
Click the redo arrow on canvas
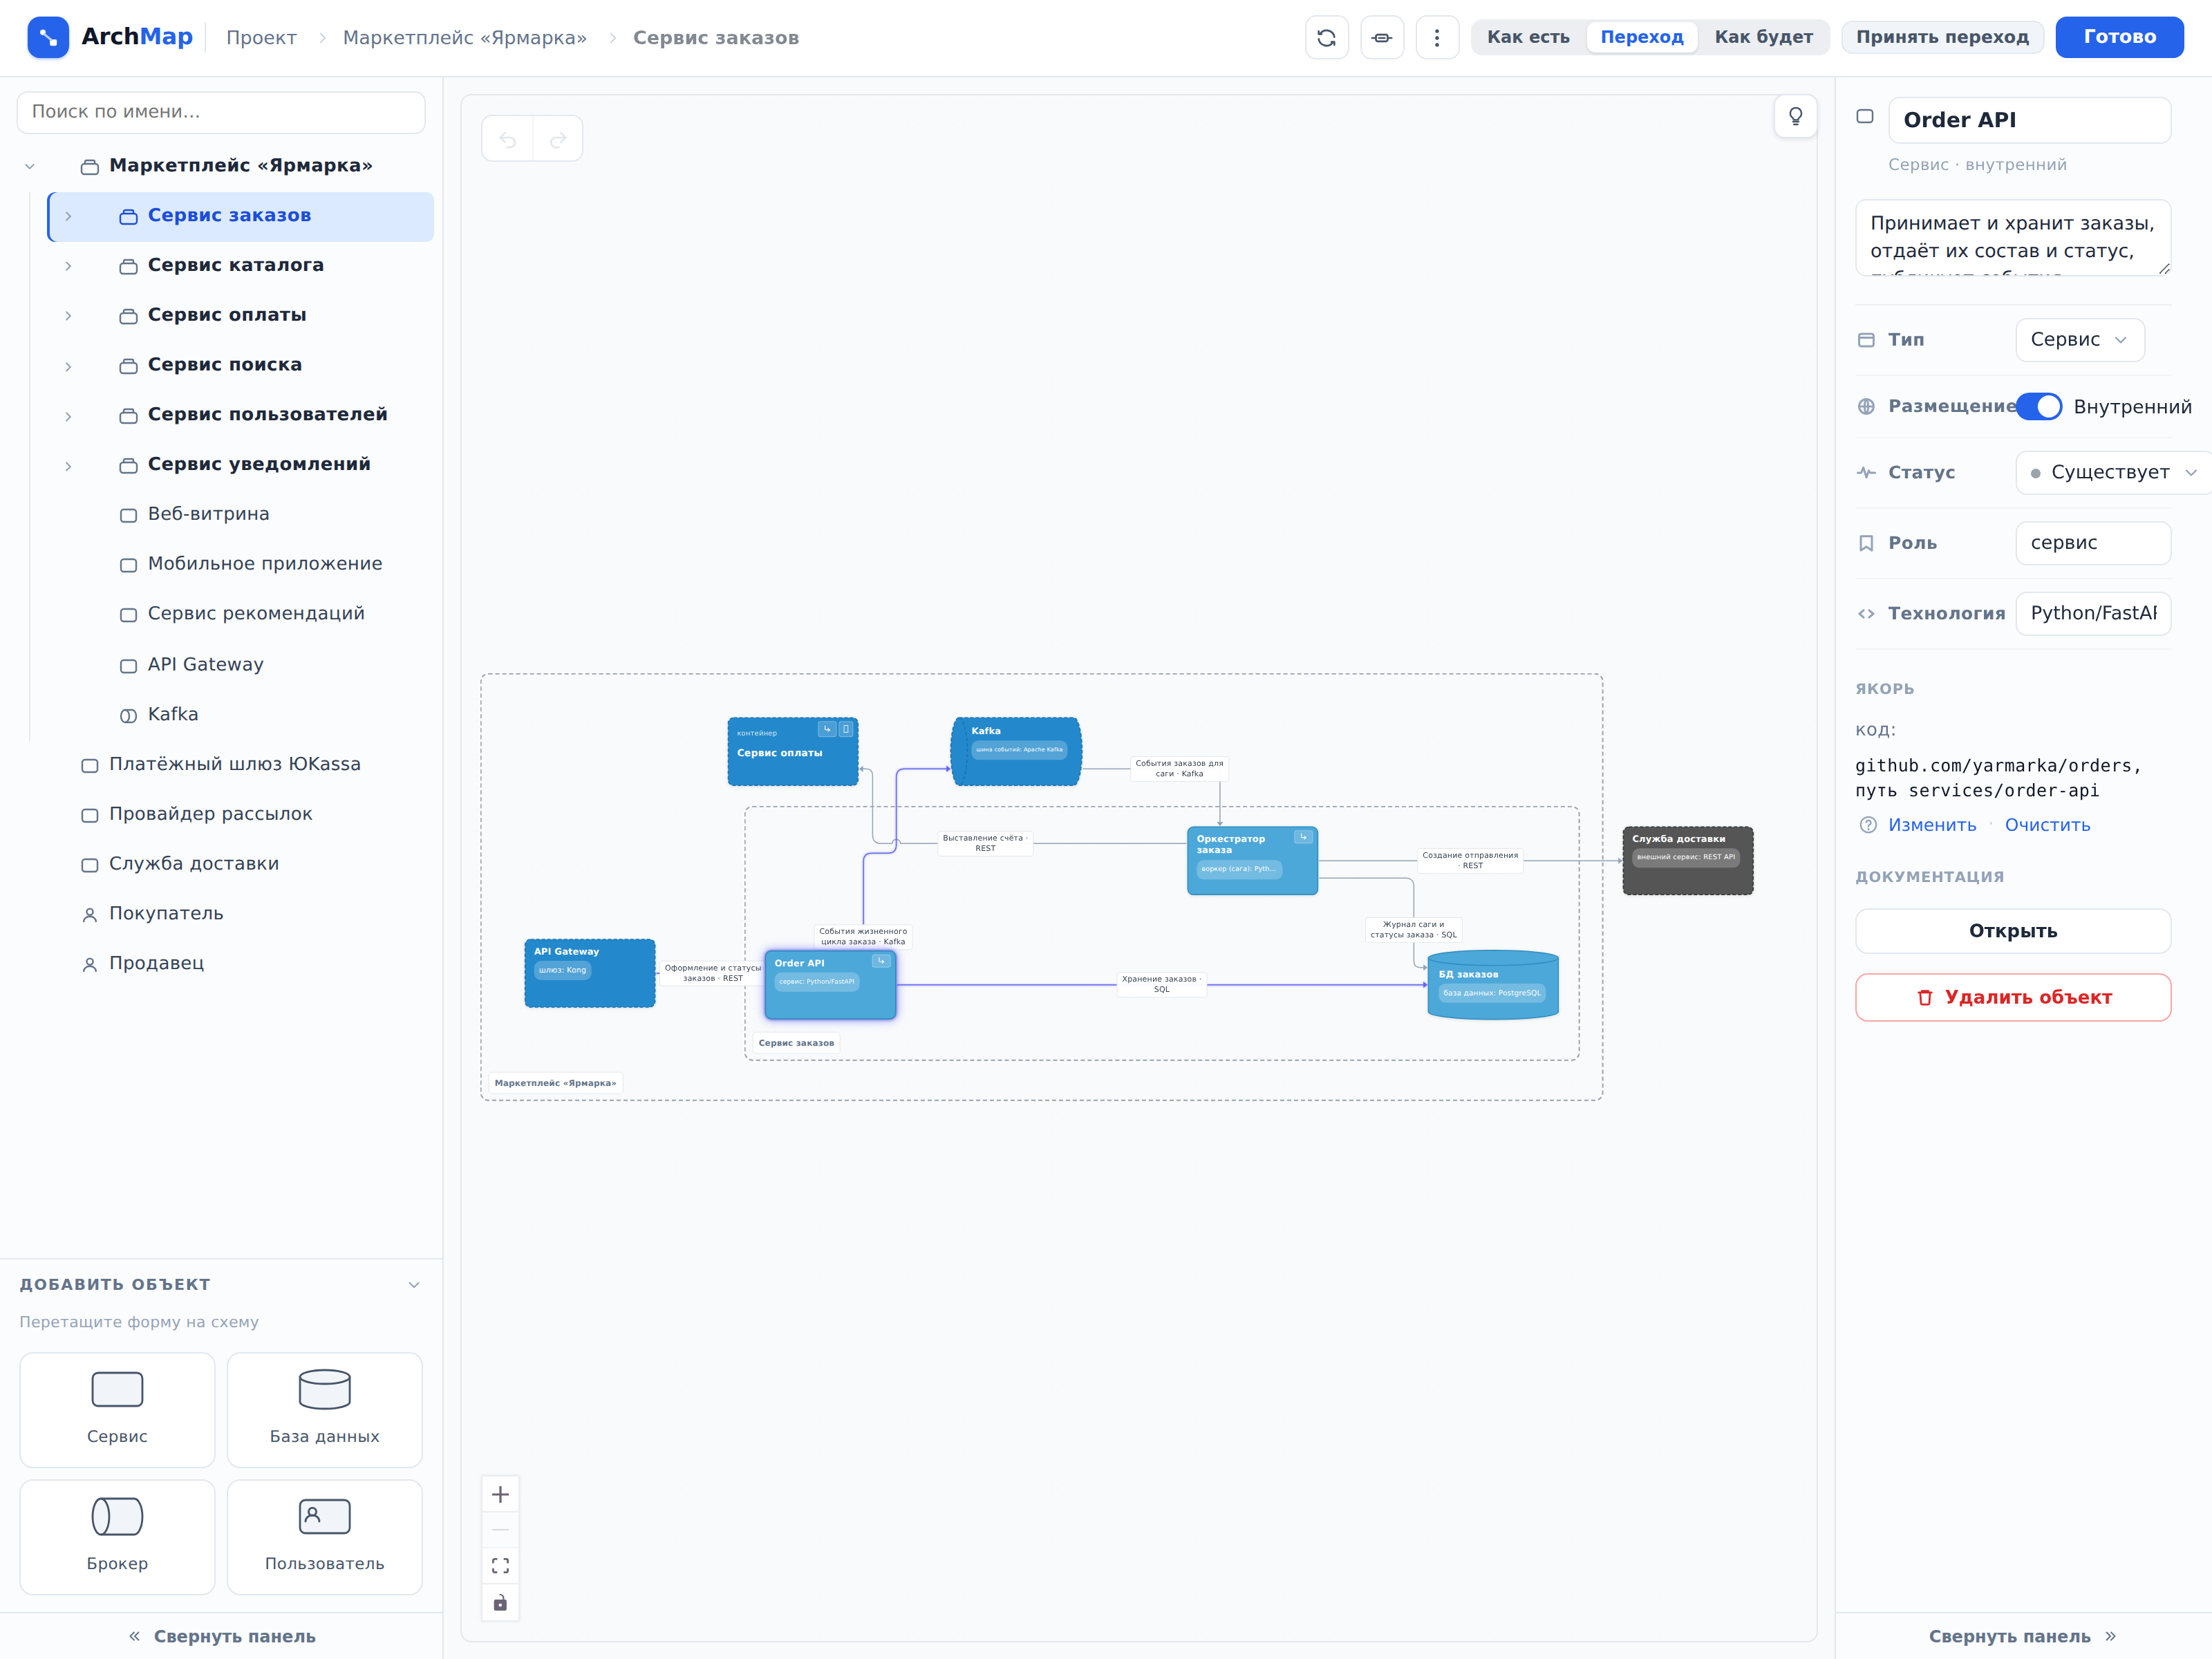click(558, 139)
